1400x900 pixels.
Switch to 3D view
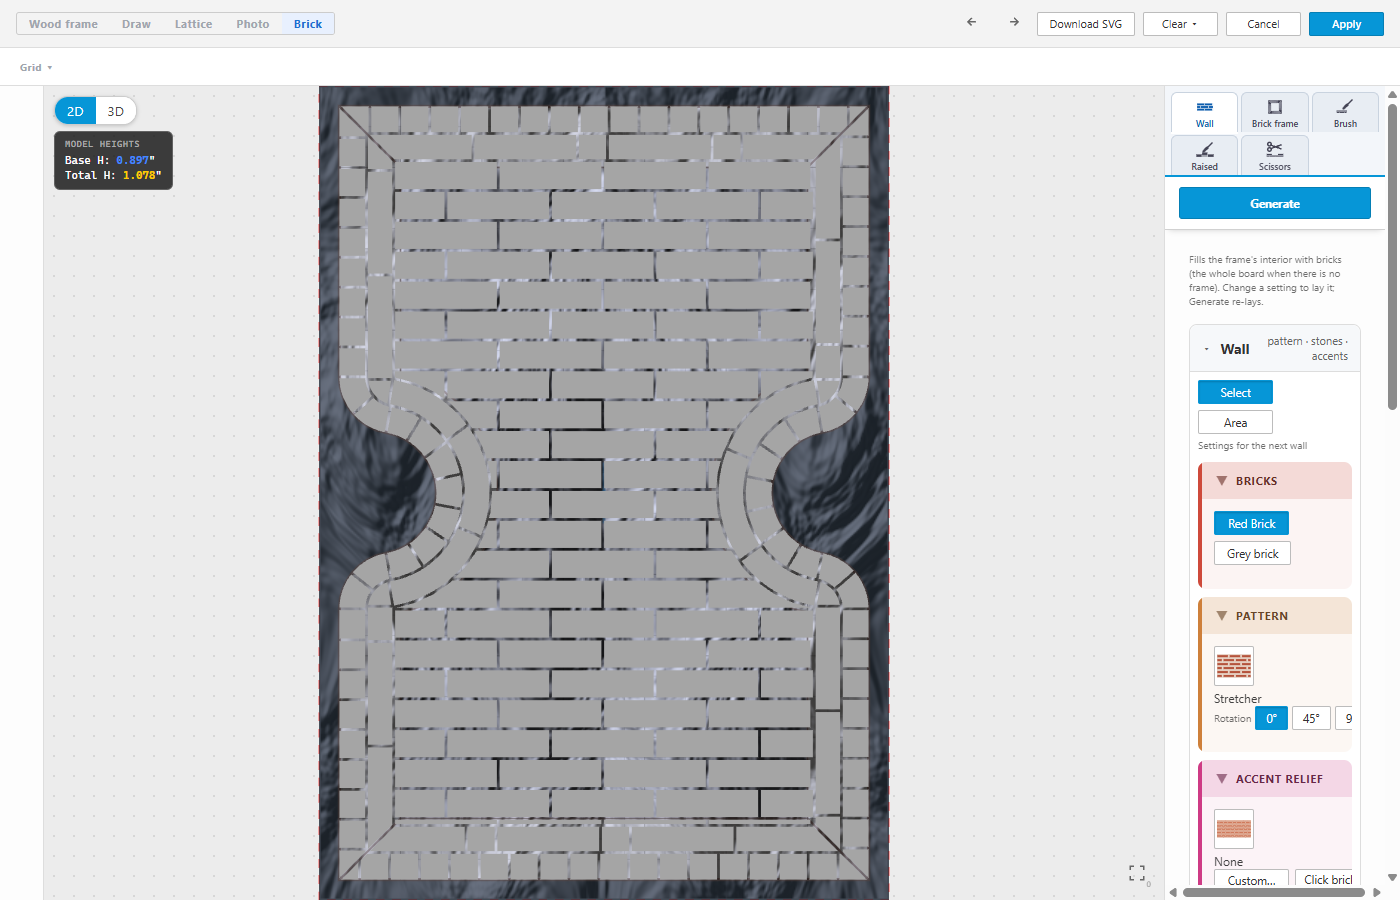[x=116, y=111]
